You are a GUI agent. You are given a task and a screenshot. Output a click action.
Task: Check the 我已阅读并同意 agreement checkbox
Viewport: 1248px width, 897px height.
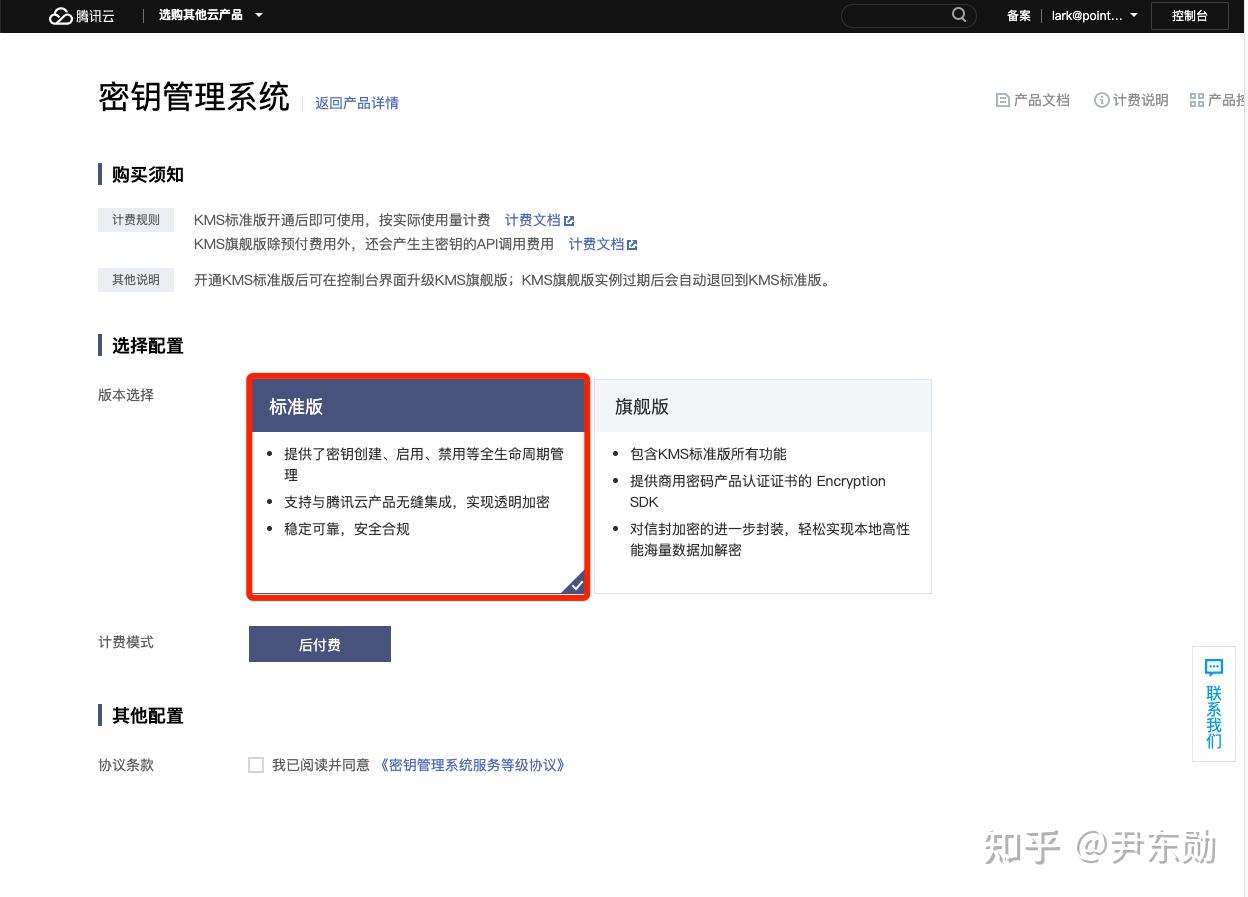(x=256, y=764)
